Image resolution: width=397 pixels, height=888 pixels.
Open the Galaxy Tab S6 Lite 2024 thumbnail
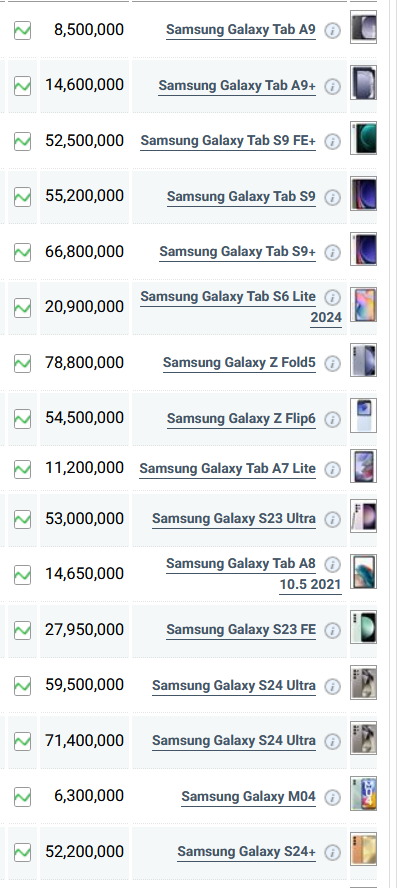[x=363, y=304]
